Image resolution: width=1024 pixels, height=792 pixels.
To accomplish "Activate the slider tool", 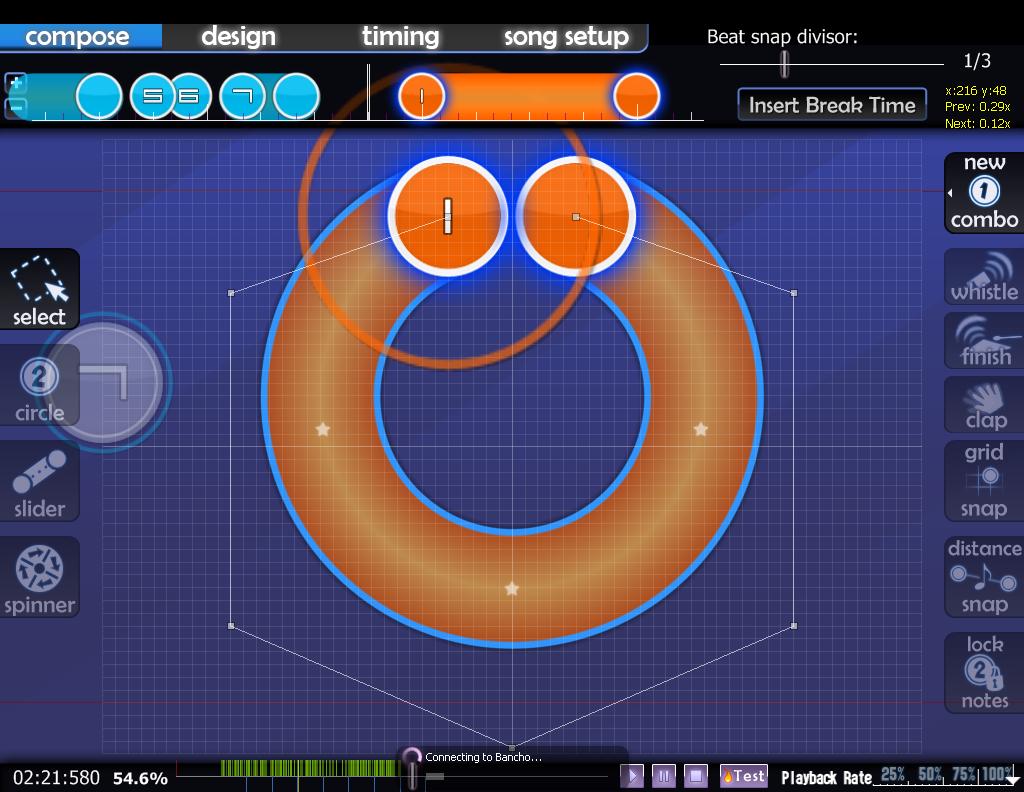I will (x=39, y=481).
